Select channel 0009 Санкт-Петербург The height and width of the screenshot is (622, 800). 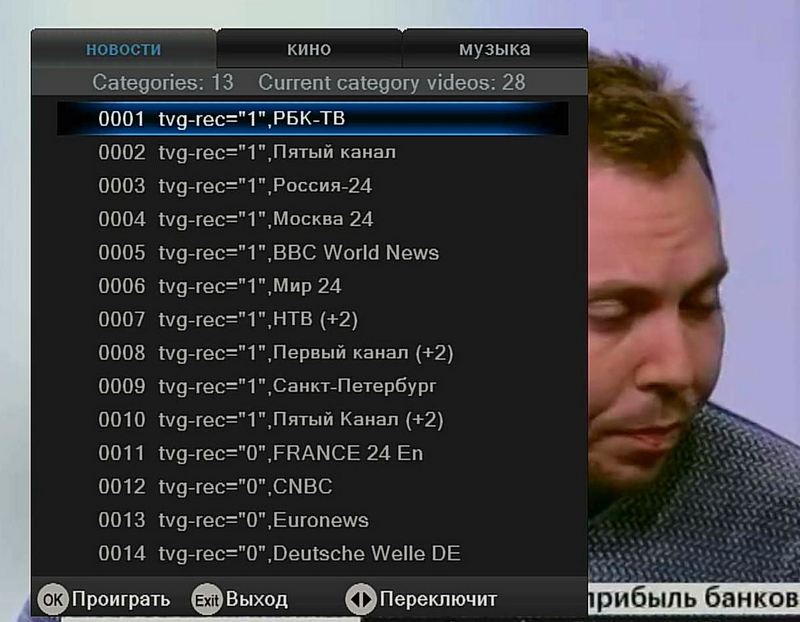click(313, 386)
